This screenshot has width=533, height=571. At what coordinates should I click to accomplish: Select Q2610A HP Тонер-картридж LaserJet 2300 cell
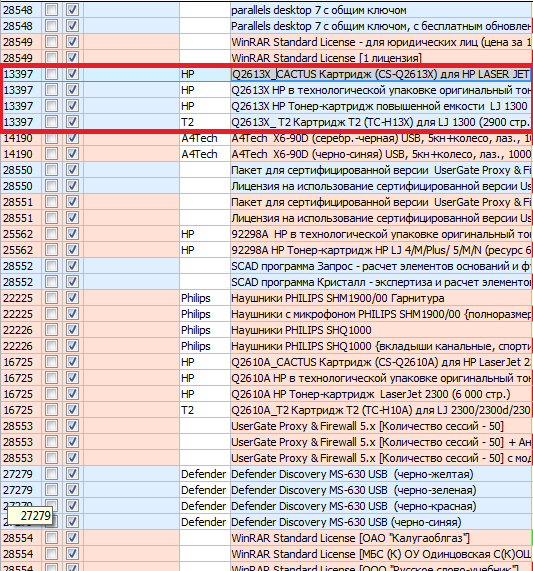381,394
